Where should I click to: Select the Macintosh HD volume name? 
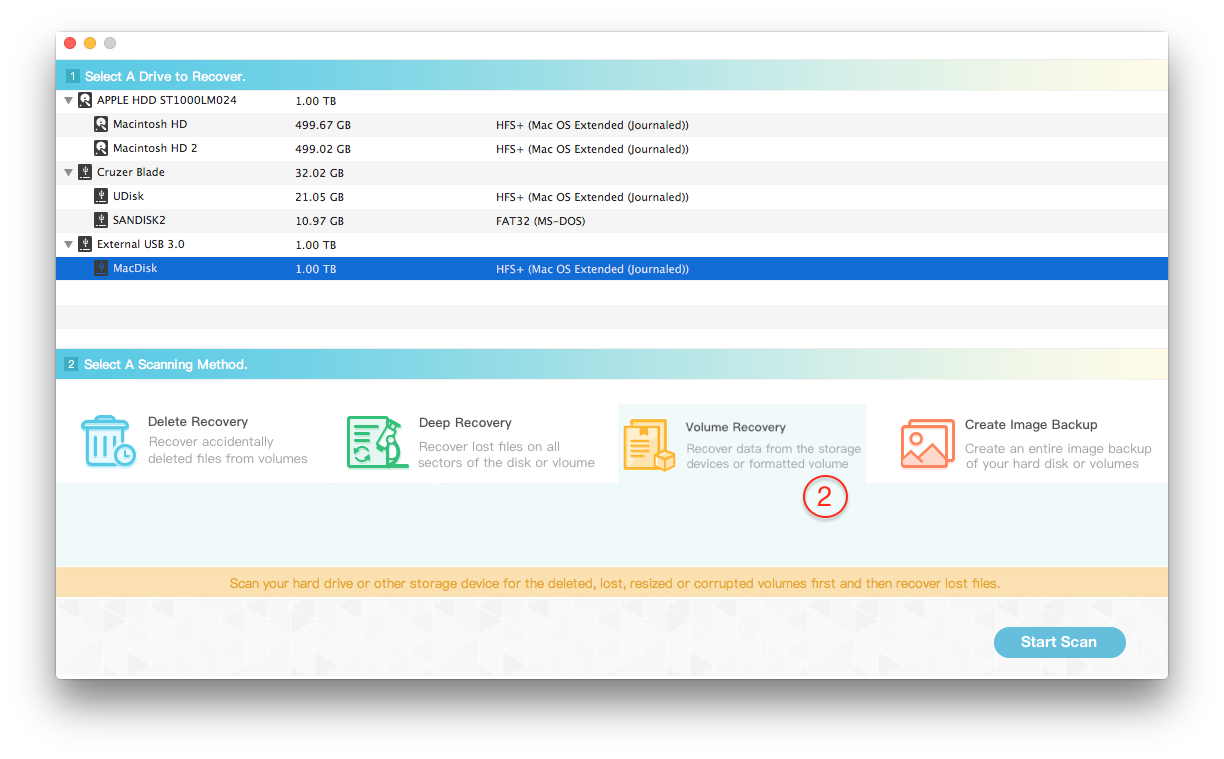(150, 124)
